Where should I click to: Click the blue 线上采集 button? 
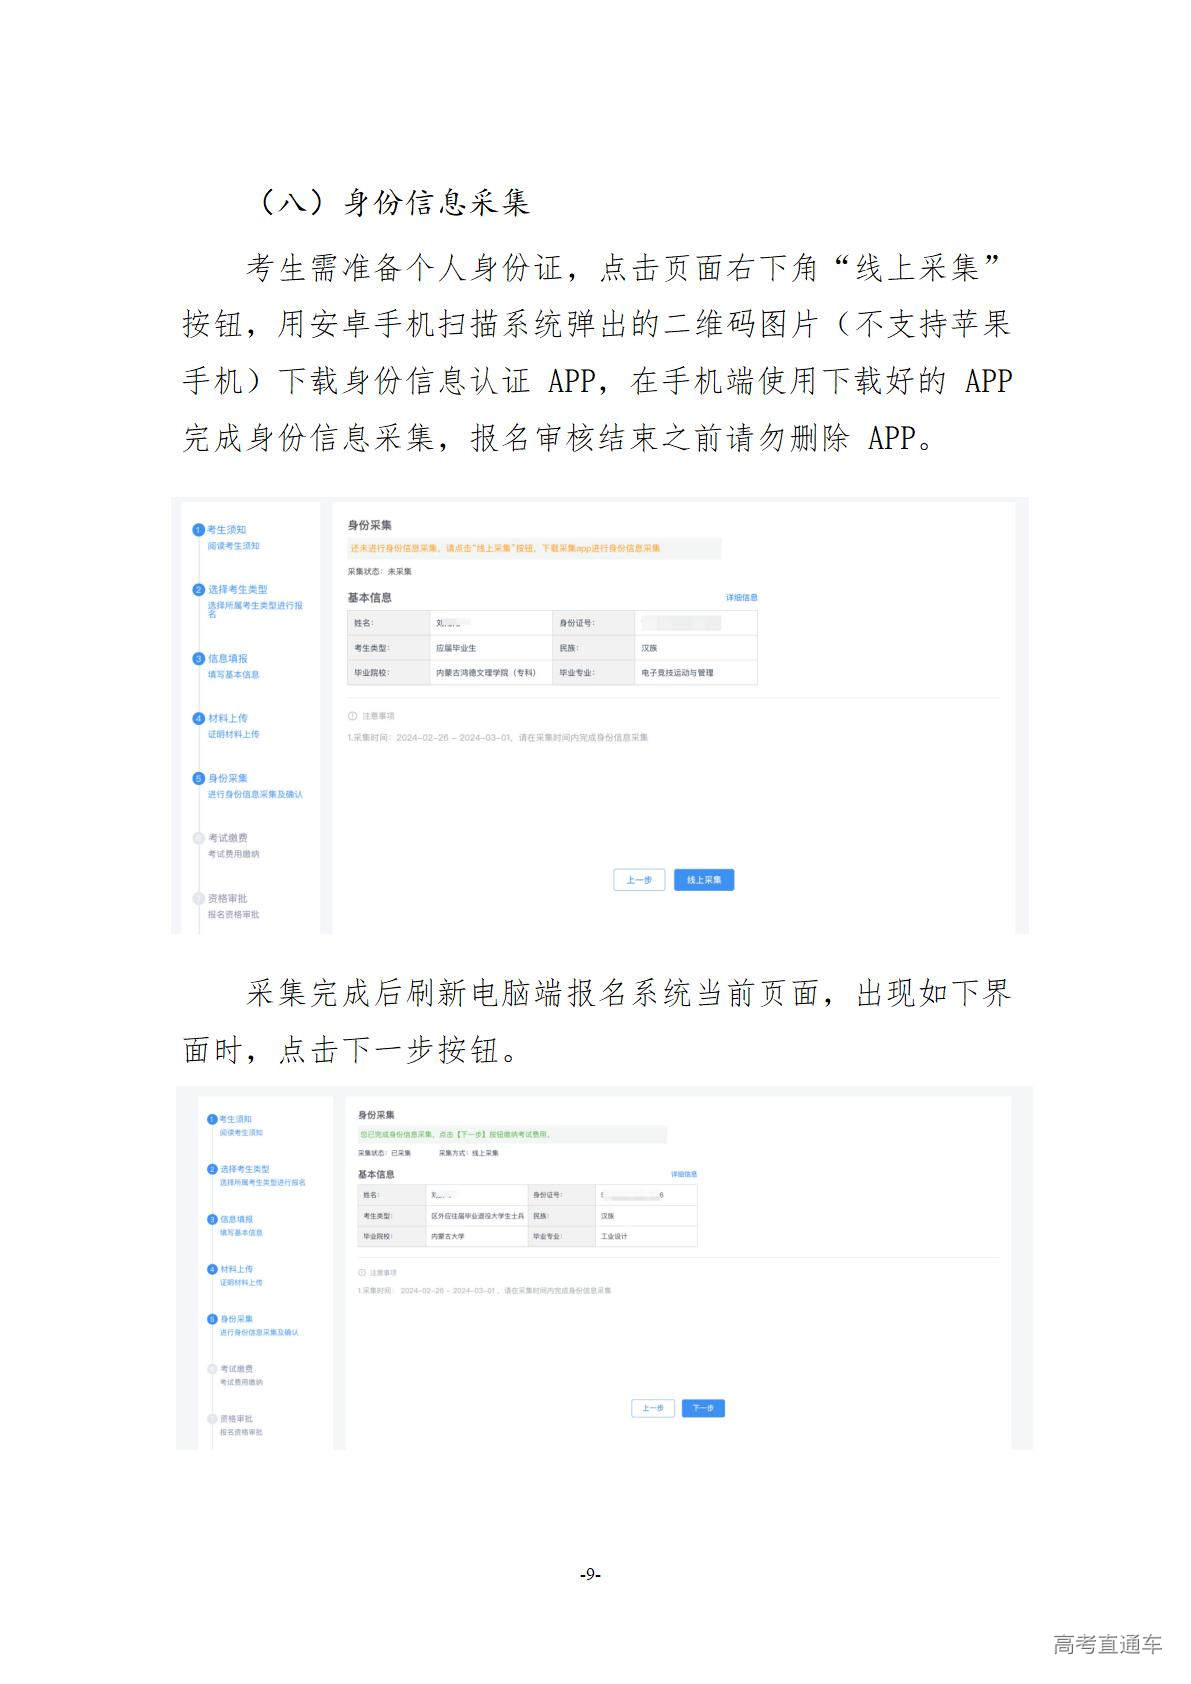[x=703, y=880]
